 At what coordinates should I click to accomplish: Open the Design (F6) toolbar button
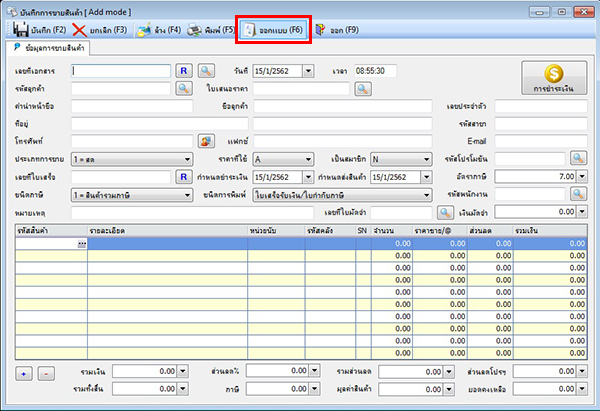coord(273,30)
